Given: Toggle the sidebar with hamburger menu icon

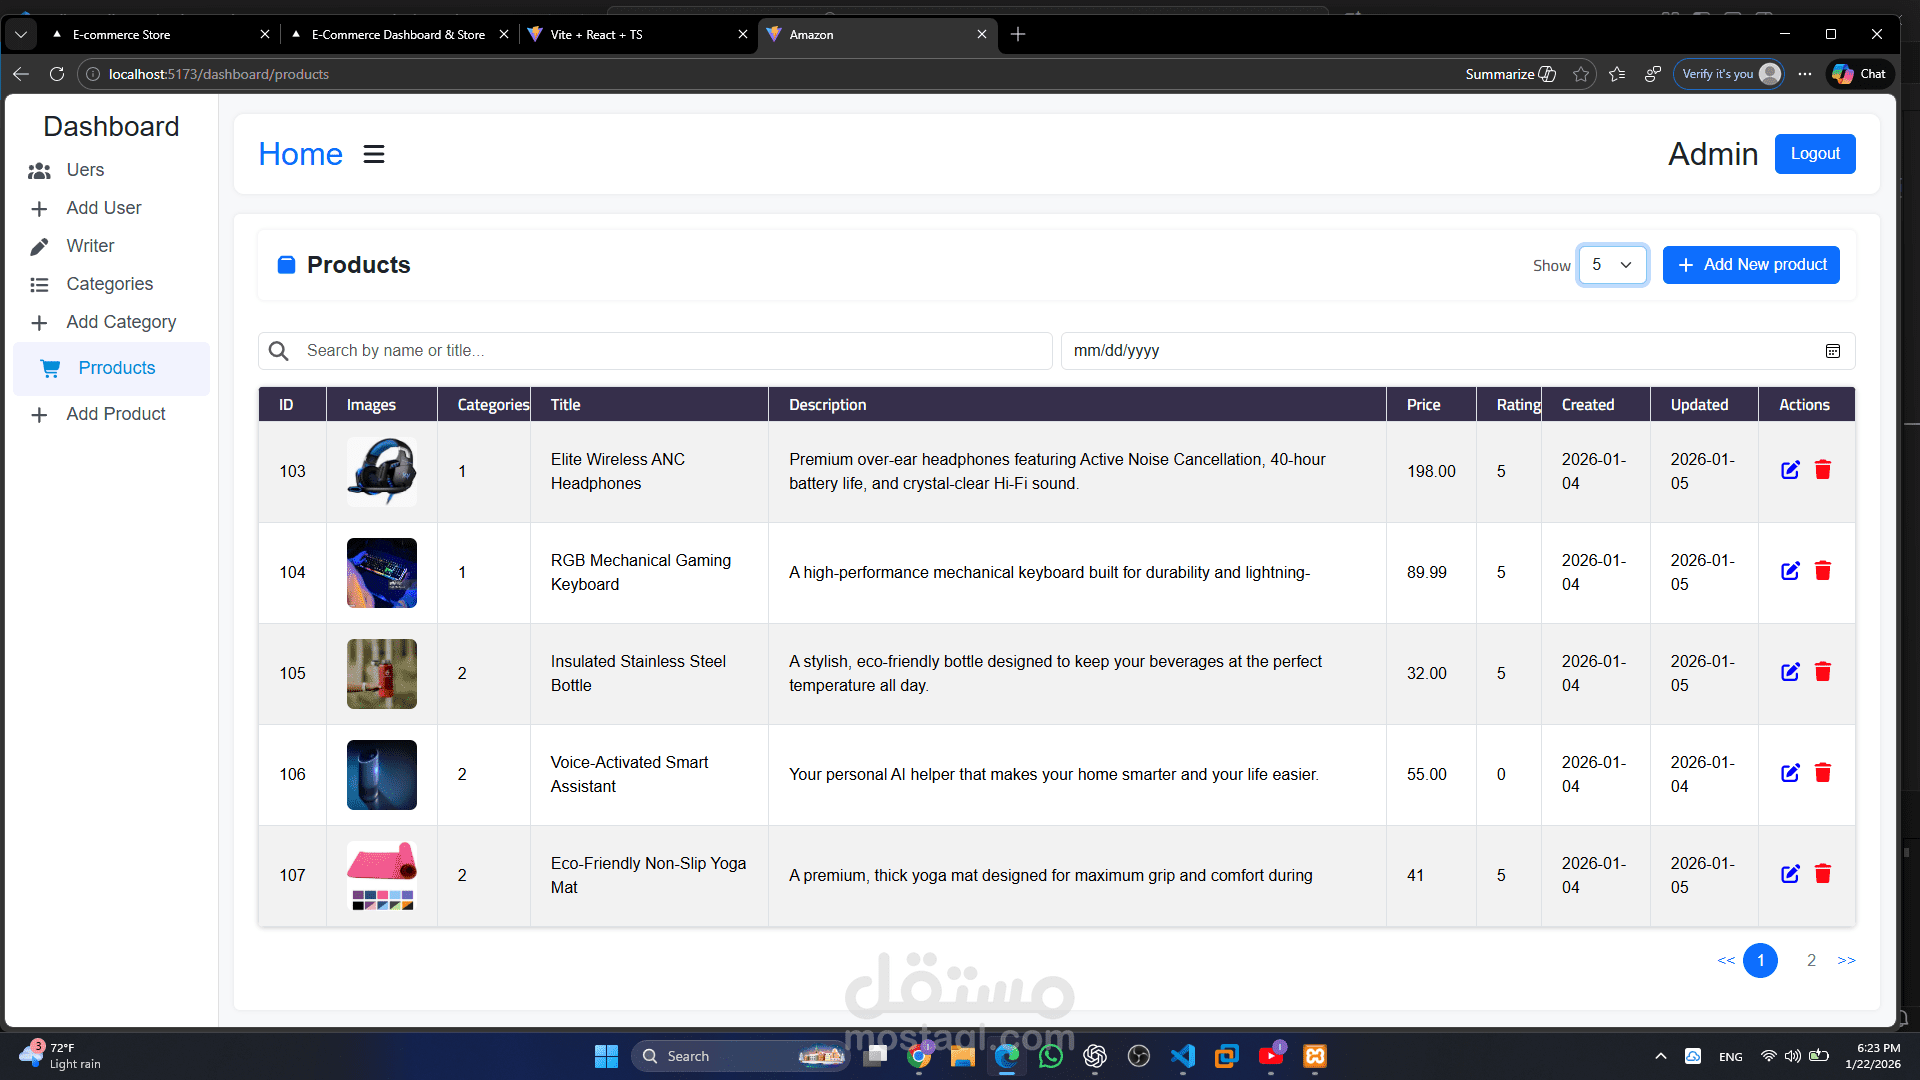Looking at the screenshot, I should click(374, 154).
